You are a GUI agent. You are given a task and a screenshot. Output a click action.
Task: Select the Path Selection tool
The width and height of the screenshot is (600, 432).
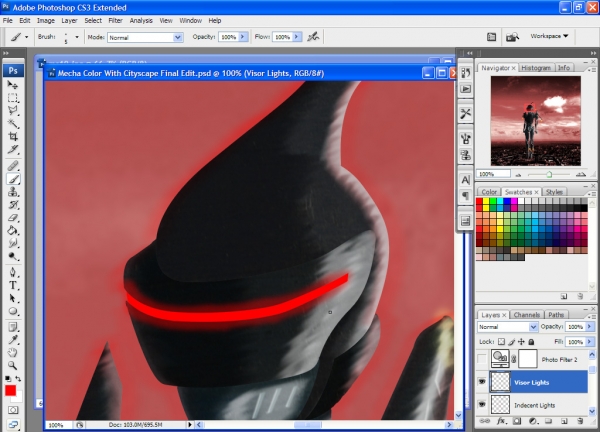coord(13,298)
